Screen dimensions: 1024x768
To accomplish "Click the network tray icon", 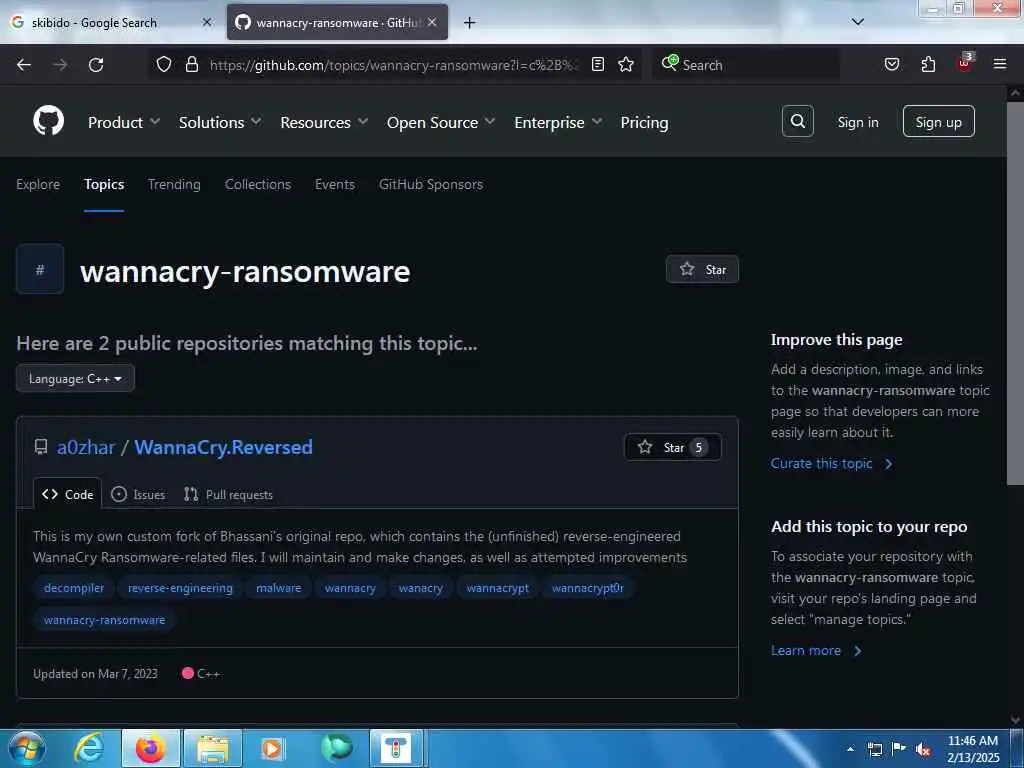I will pyautogui.click(x=874, y=750).
